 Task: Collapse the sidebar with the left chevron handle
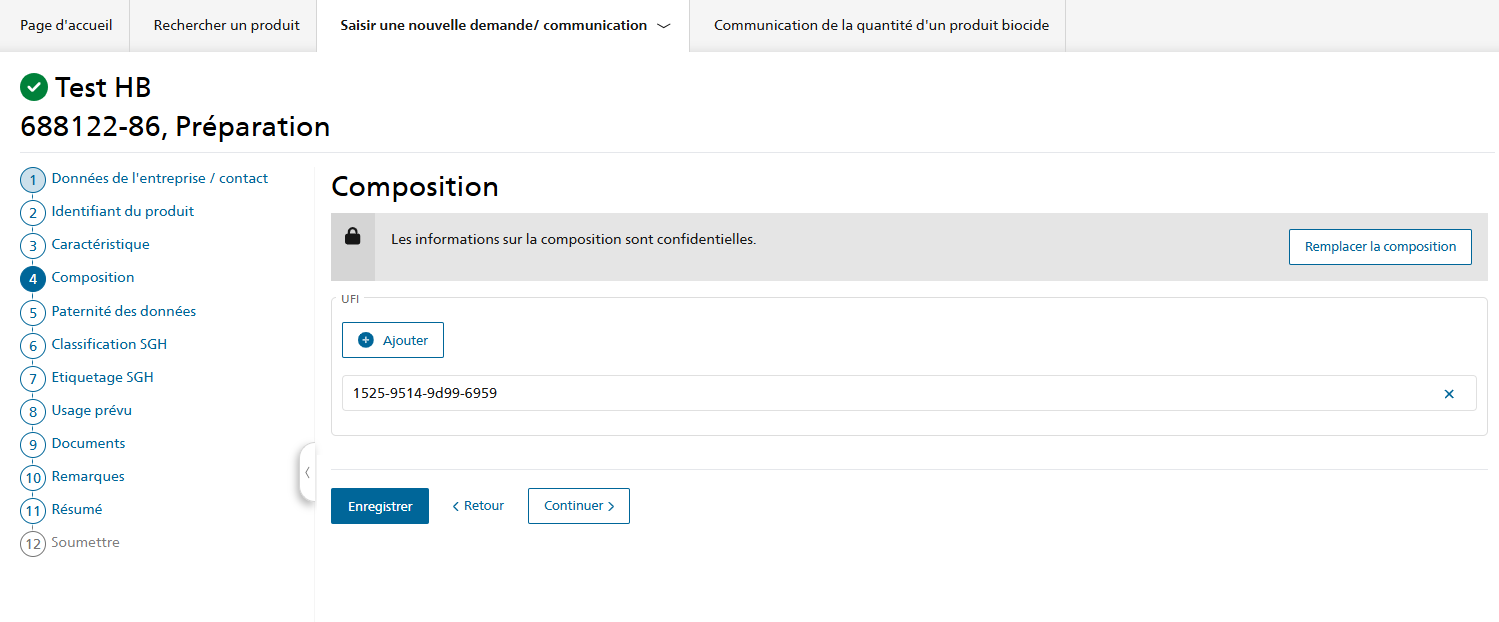point(307,472)
